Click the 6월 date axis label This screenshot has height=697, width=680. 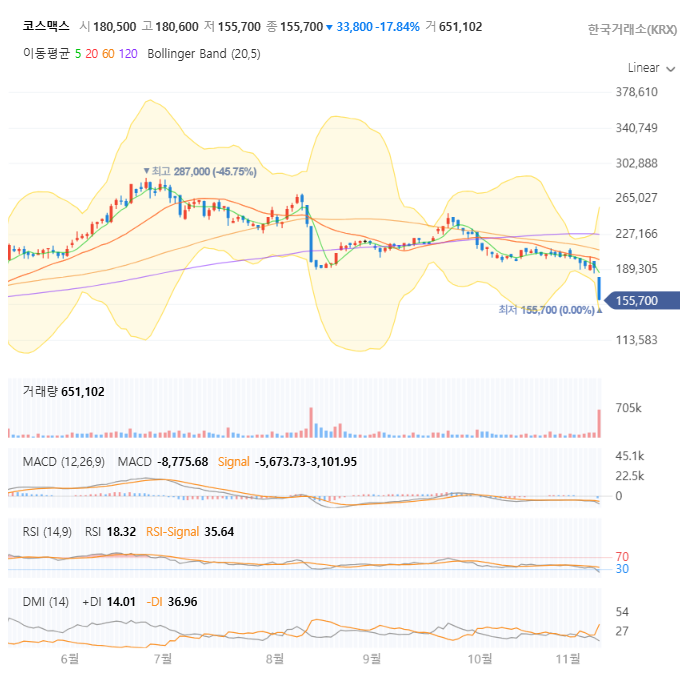click(x=70, y=659)
